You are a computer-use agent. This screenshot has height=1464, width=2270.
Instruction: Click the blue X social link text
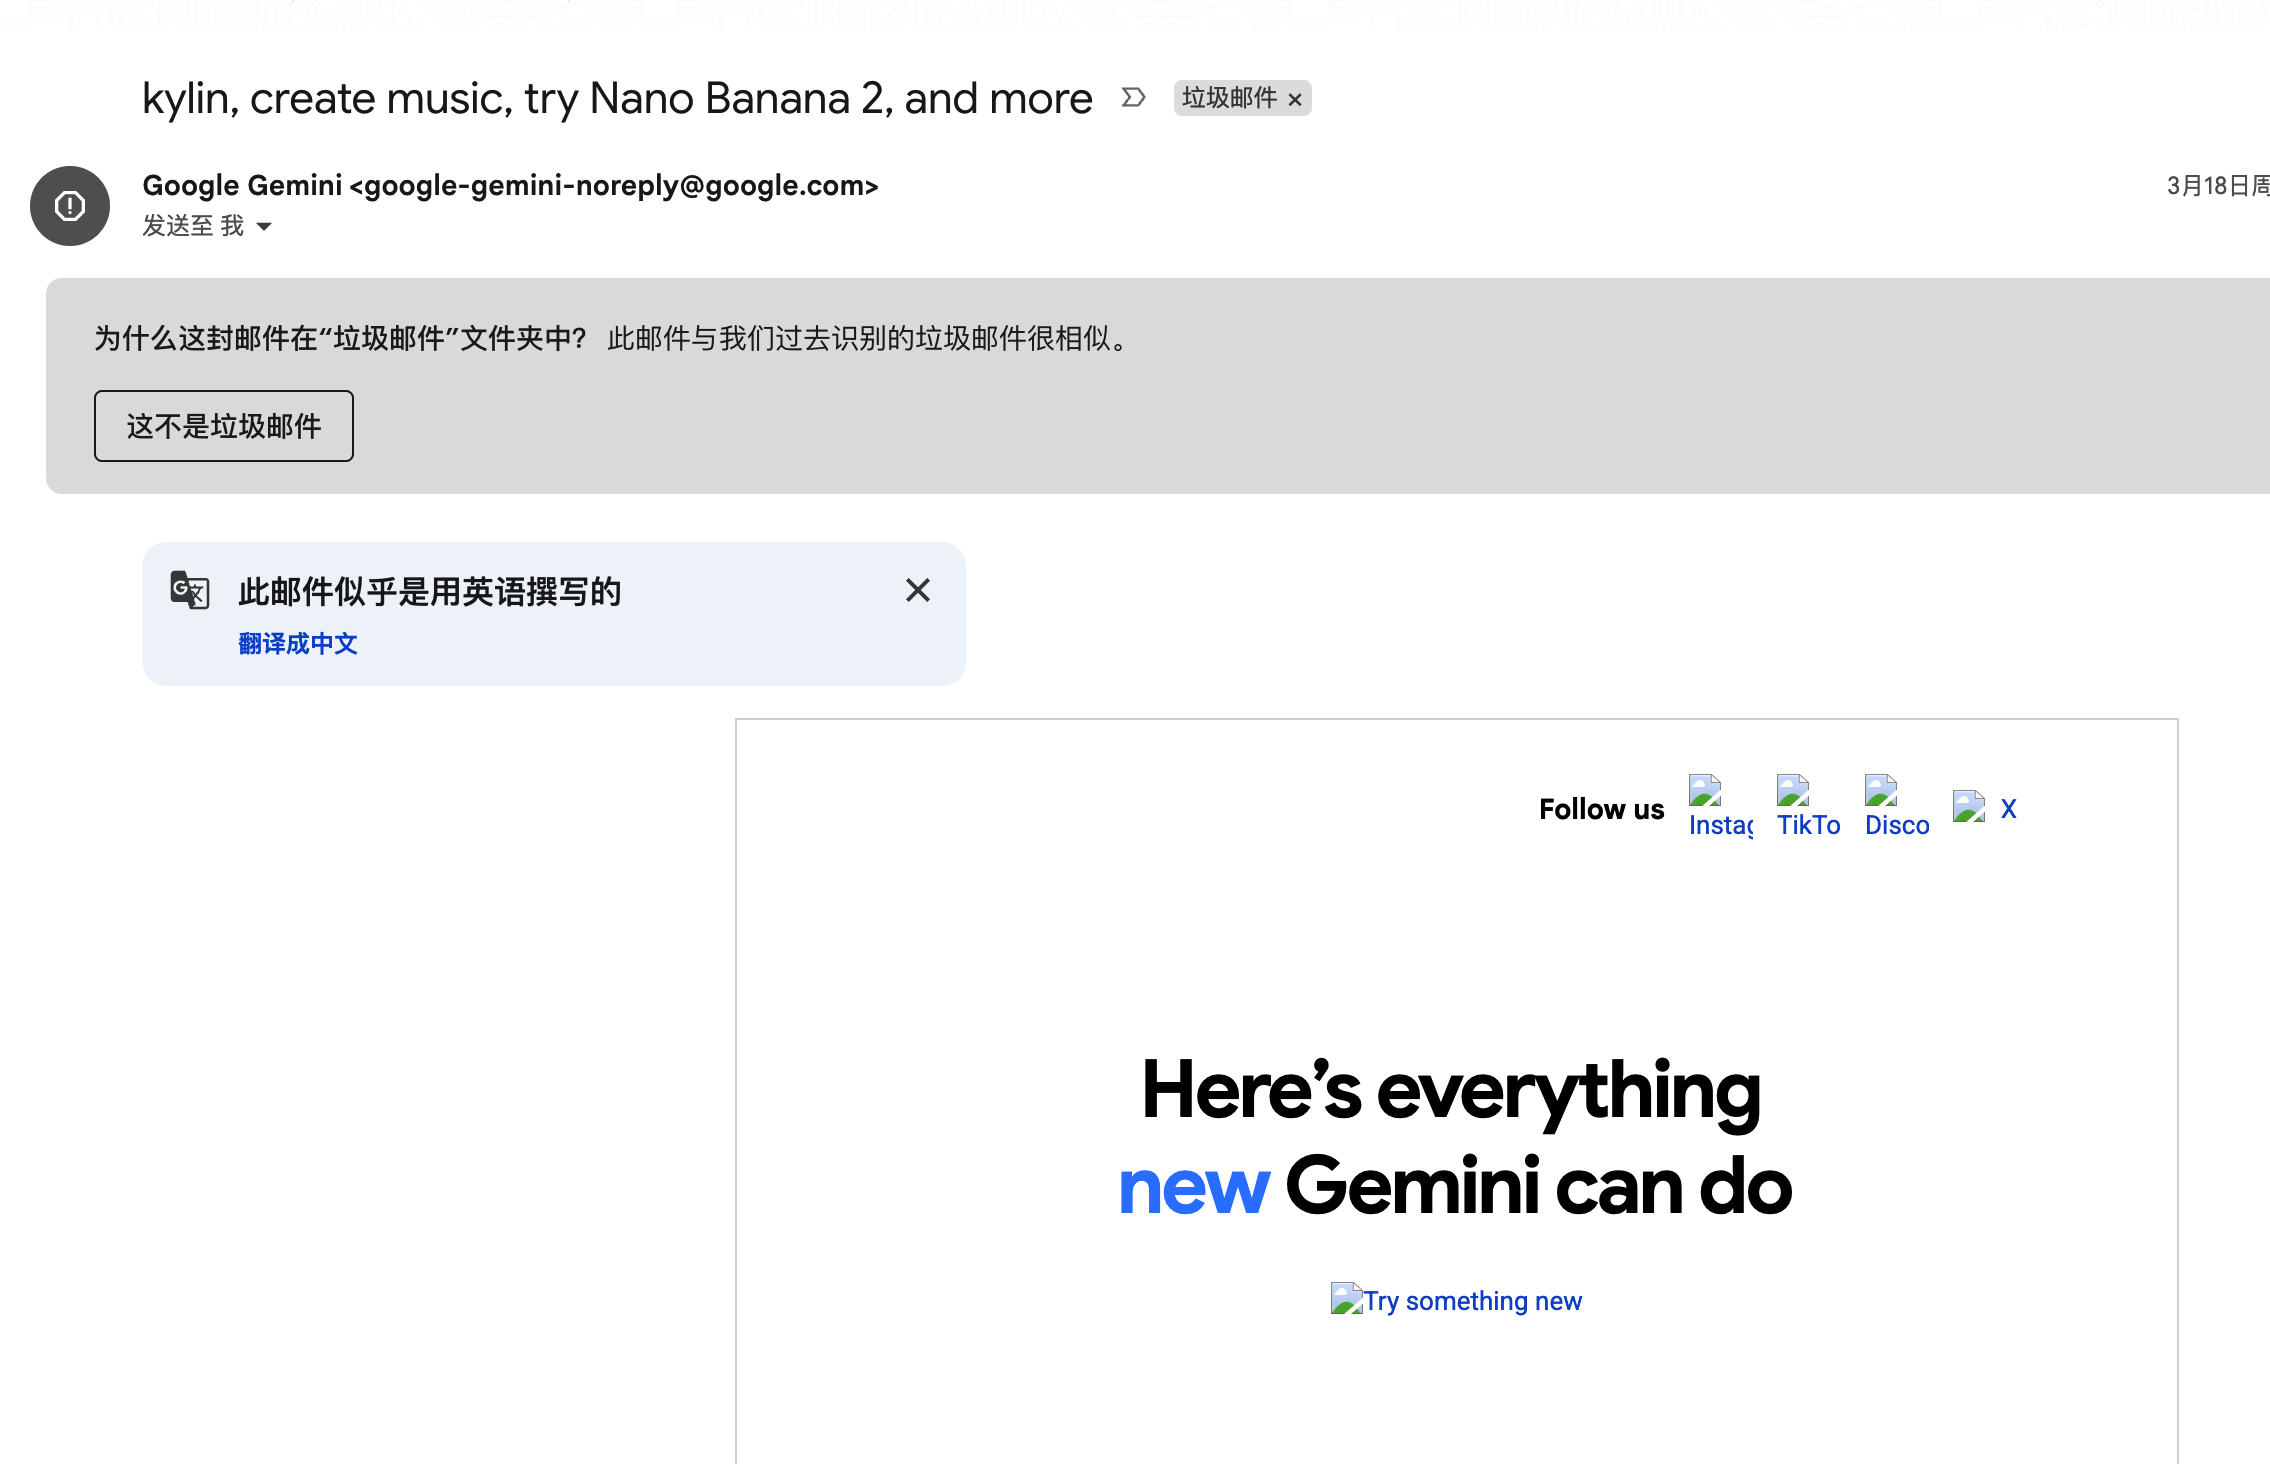tap(2008, 809)
